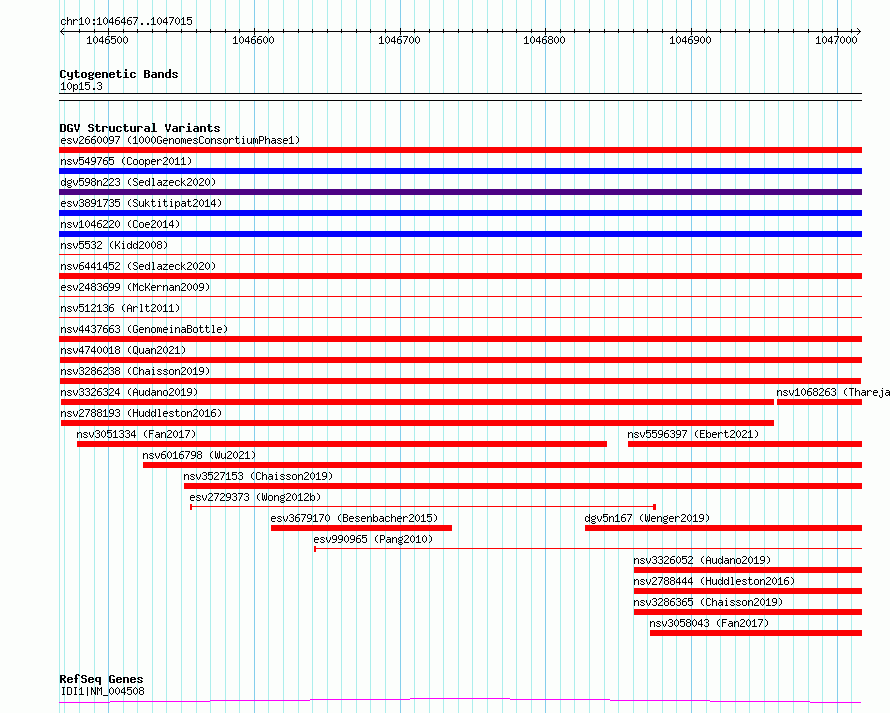Open nsv1046220 (Coe2014) variant details
Image resolution: width=890 pixels, height=713 pixels.
120,224
